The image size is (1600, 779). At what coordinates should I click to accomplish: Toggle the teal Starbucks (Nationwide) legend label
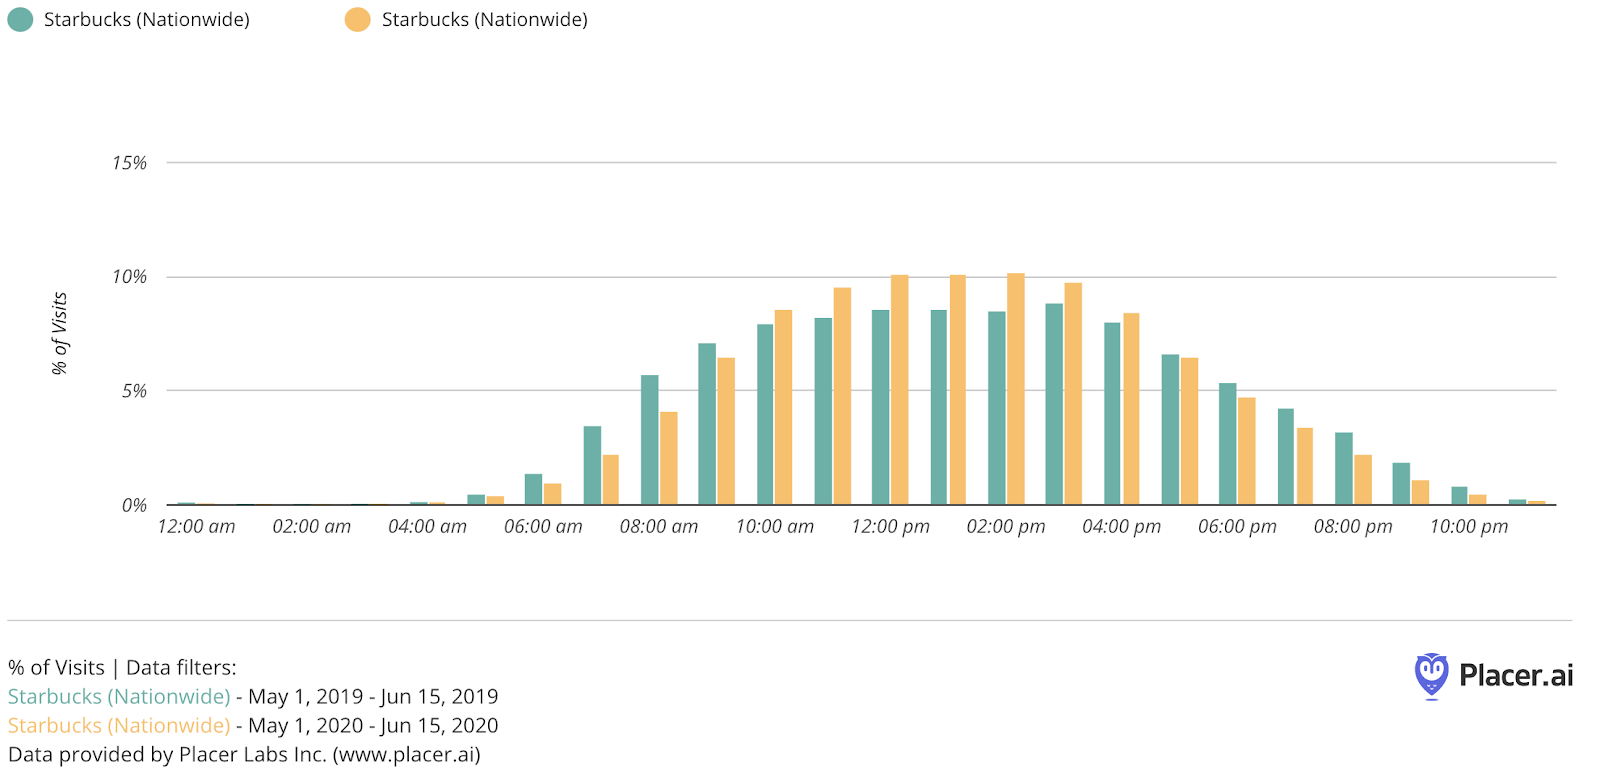(x=146, y=19)
